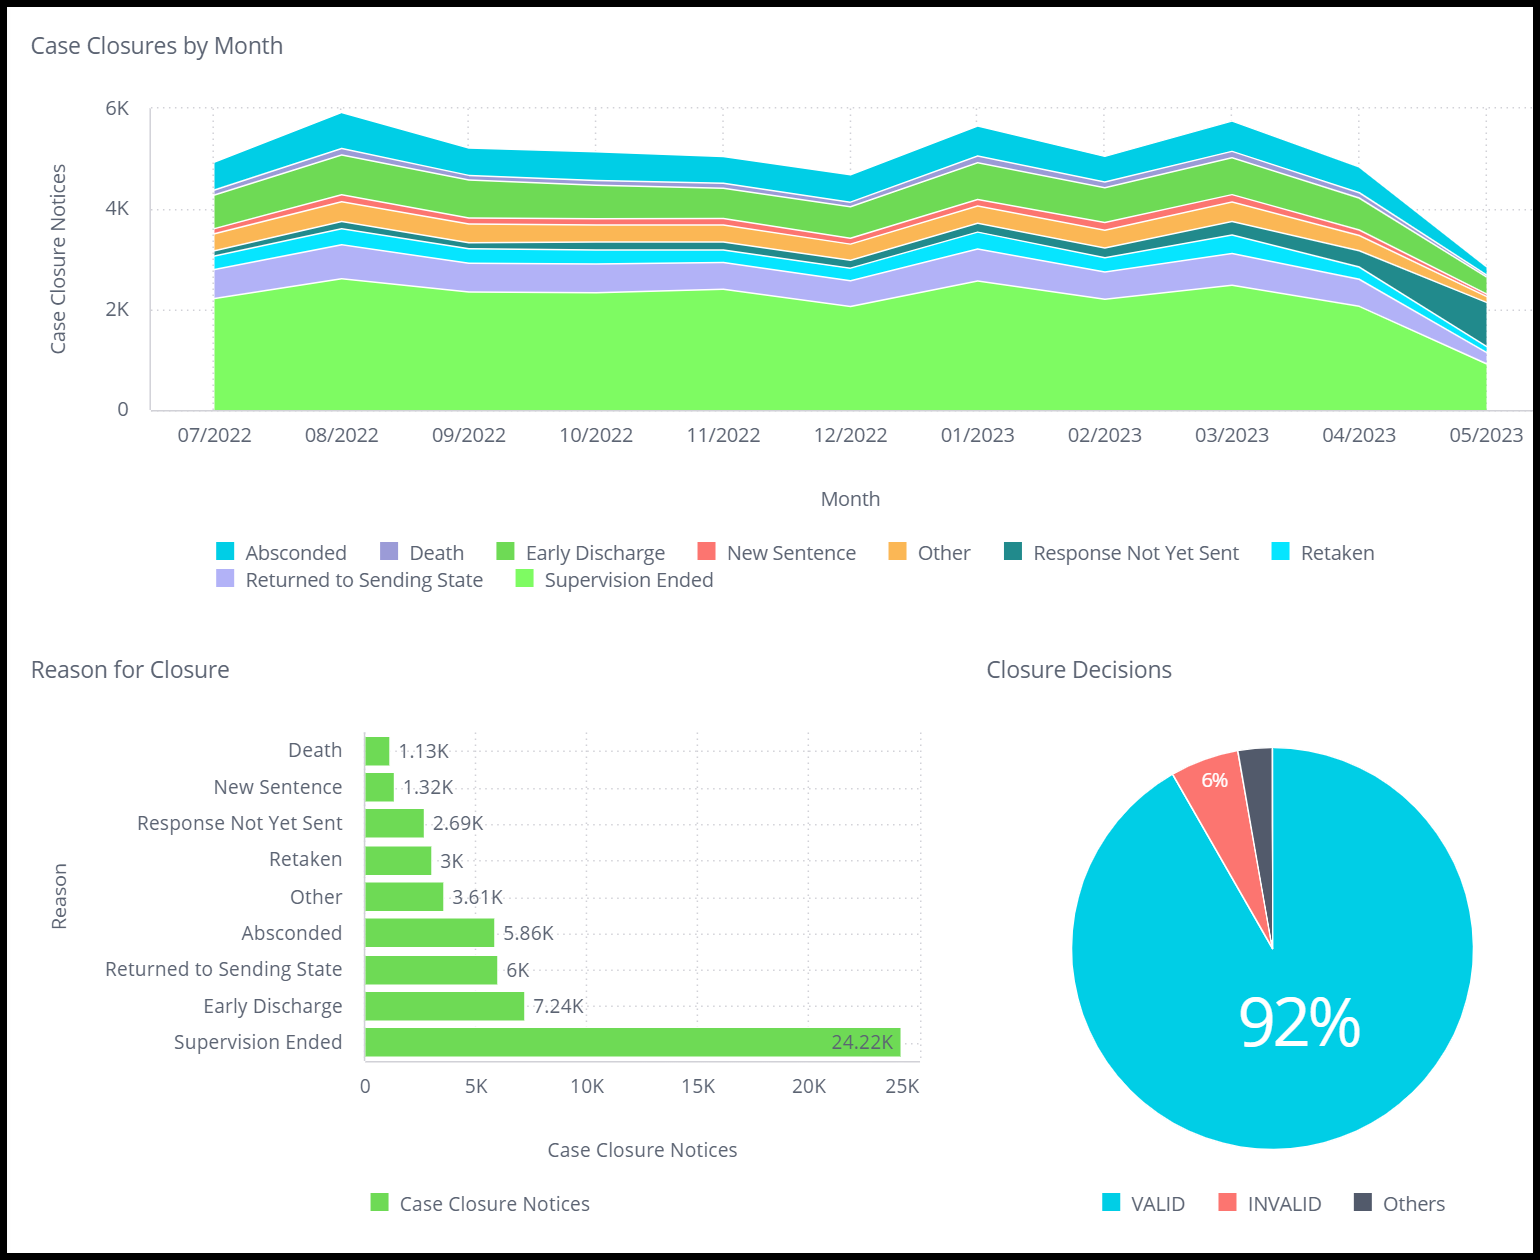Viewport: 1540px width, 1260px height.
Task: Click the 05/2023 axis label
Action: [x=1486, y=435]
